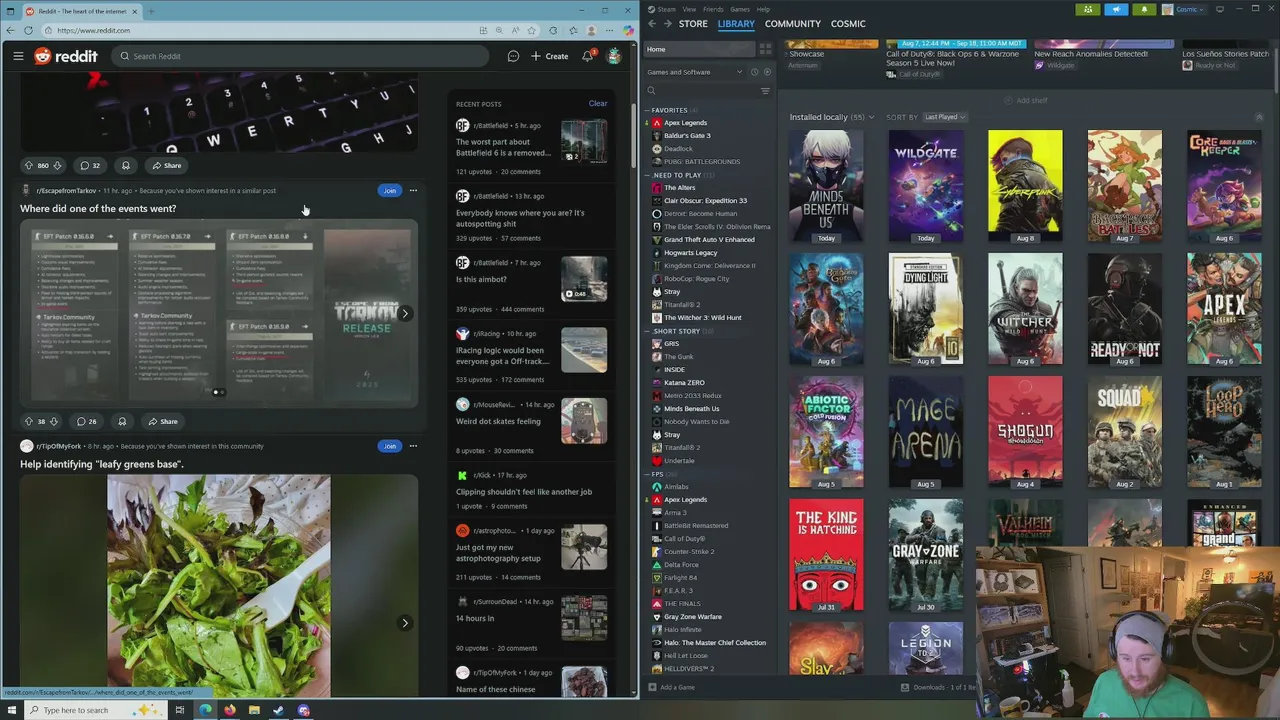1280x720 pixels.
Task: Click the Reddit logo
Action: (x=66, y=56)
